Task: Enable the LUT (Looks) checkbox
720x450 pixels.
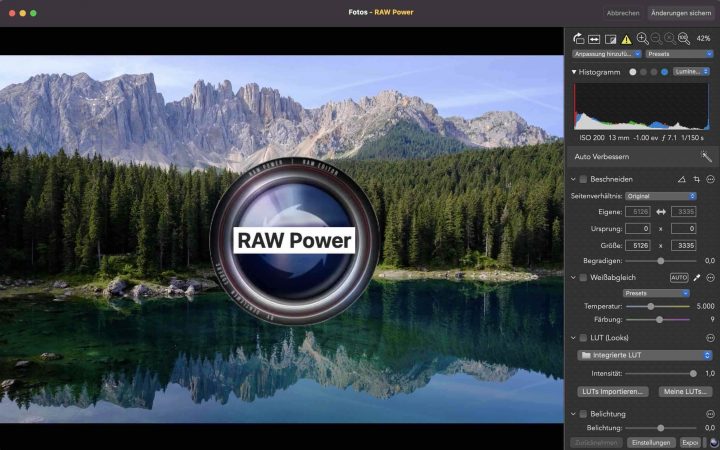Action: tap(583, 338)
